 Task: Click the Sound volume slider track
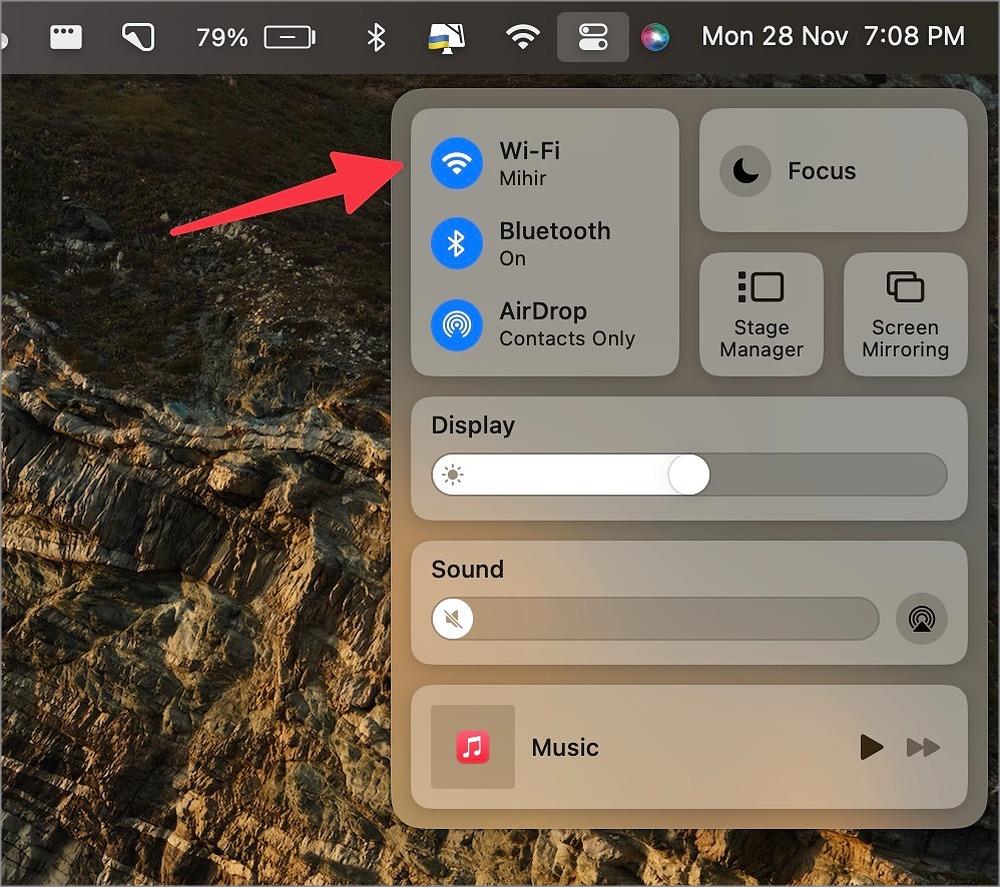[x=655, y=619]
